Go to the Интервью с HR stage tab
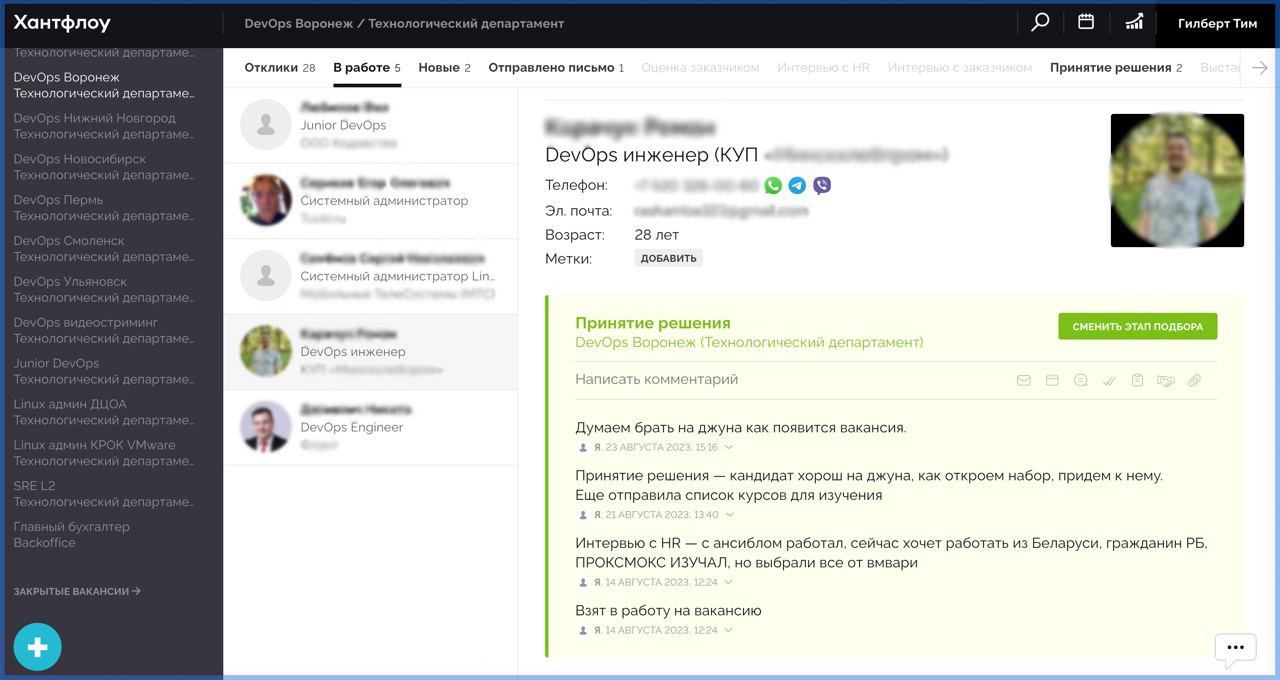Image resolution: width=1280 pixels, height=680 pixels. coord(823,68)
